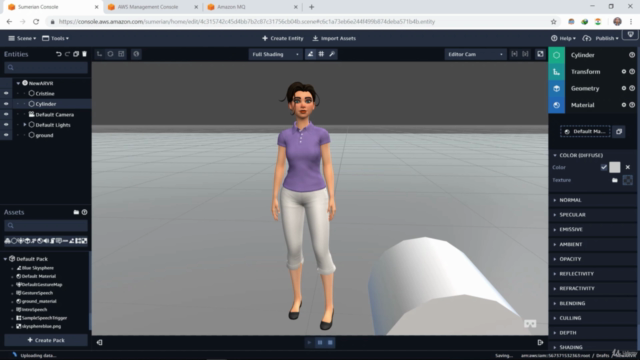Open the Tools menu

pos(55,38)
